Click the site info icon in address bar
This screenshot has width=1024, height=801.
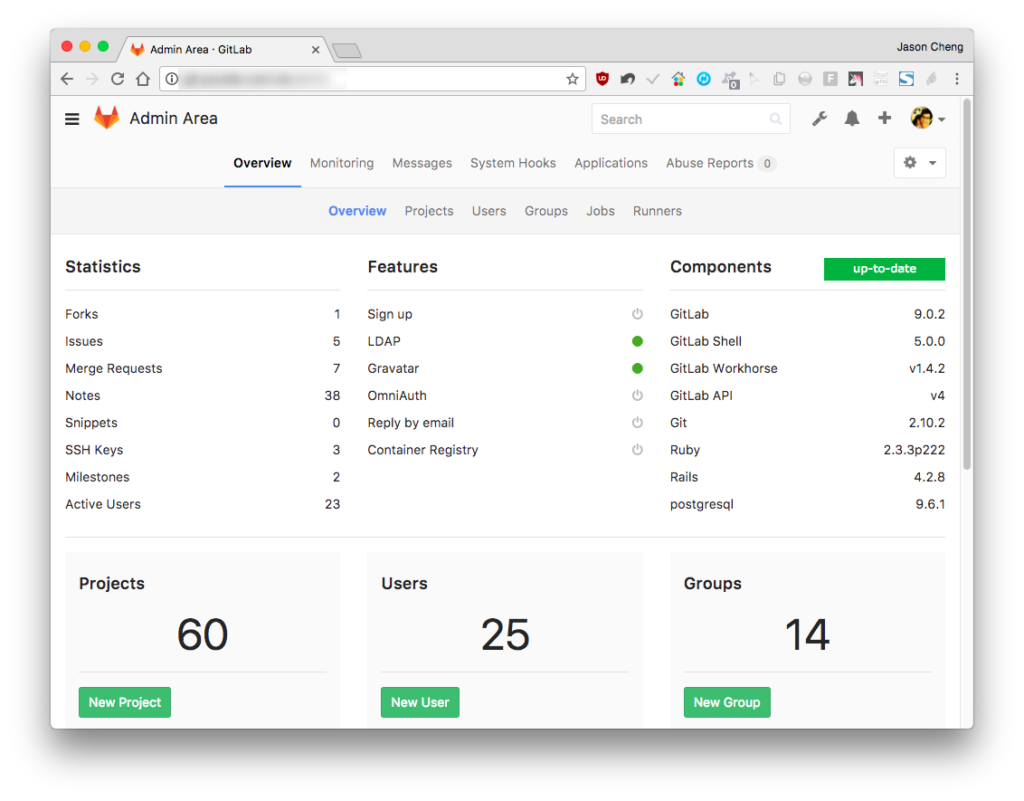172,79
